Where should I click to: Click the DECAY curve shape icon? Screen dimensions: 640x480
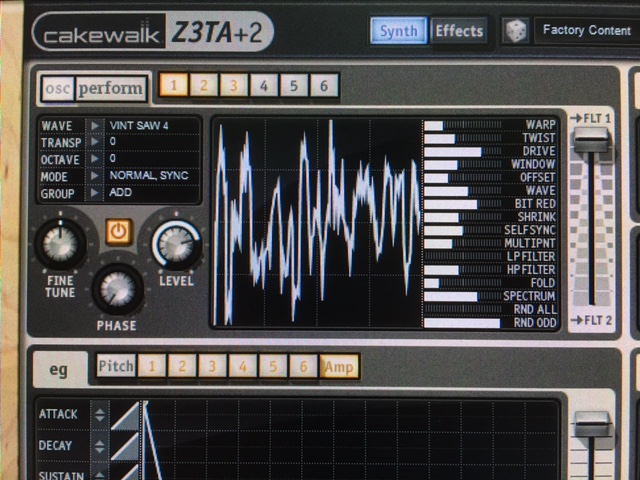[125, 447]
